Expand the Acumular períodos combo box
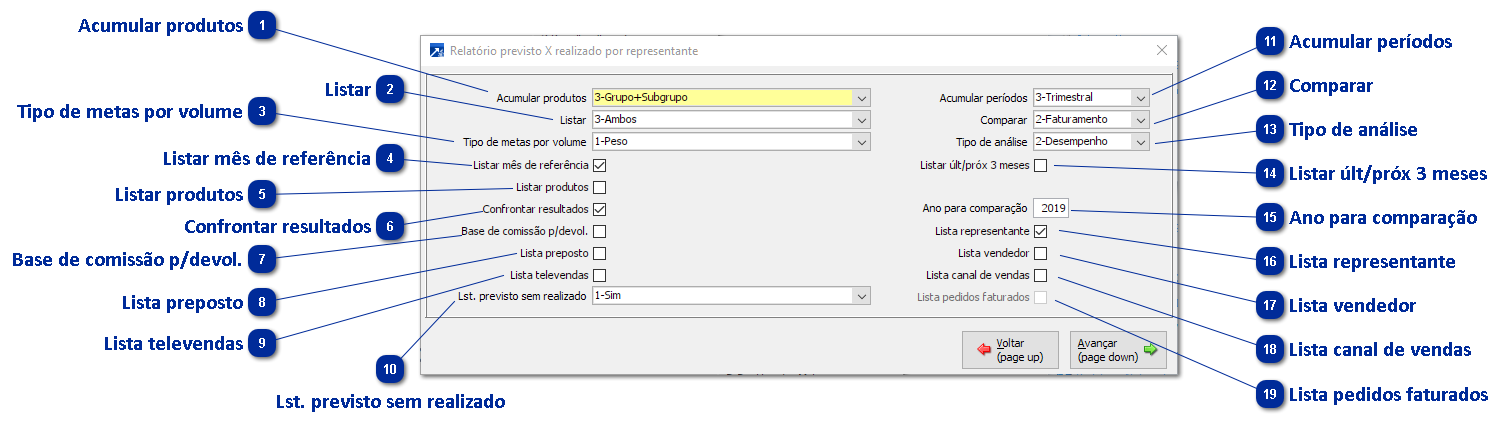 pos(1141,98)
